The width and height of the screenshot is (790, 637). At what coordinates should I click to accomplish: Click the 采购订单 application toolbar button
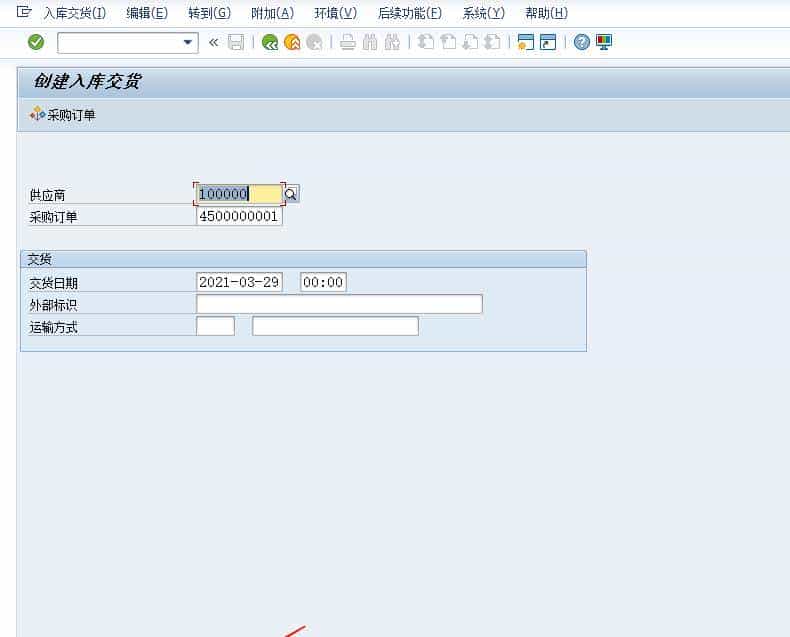(63, 115)
